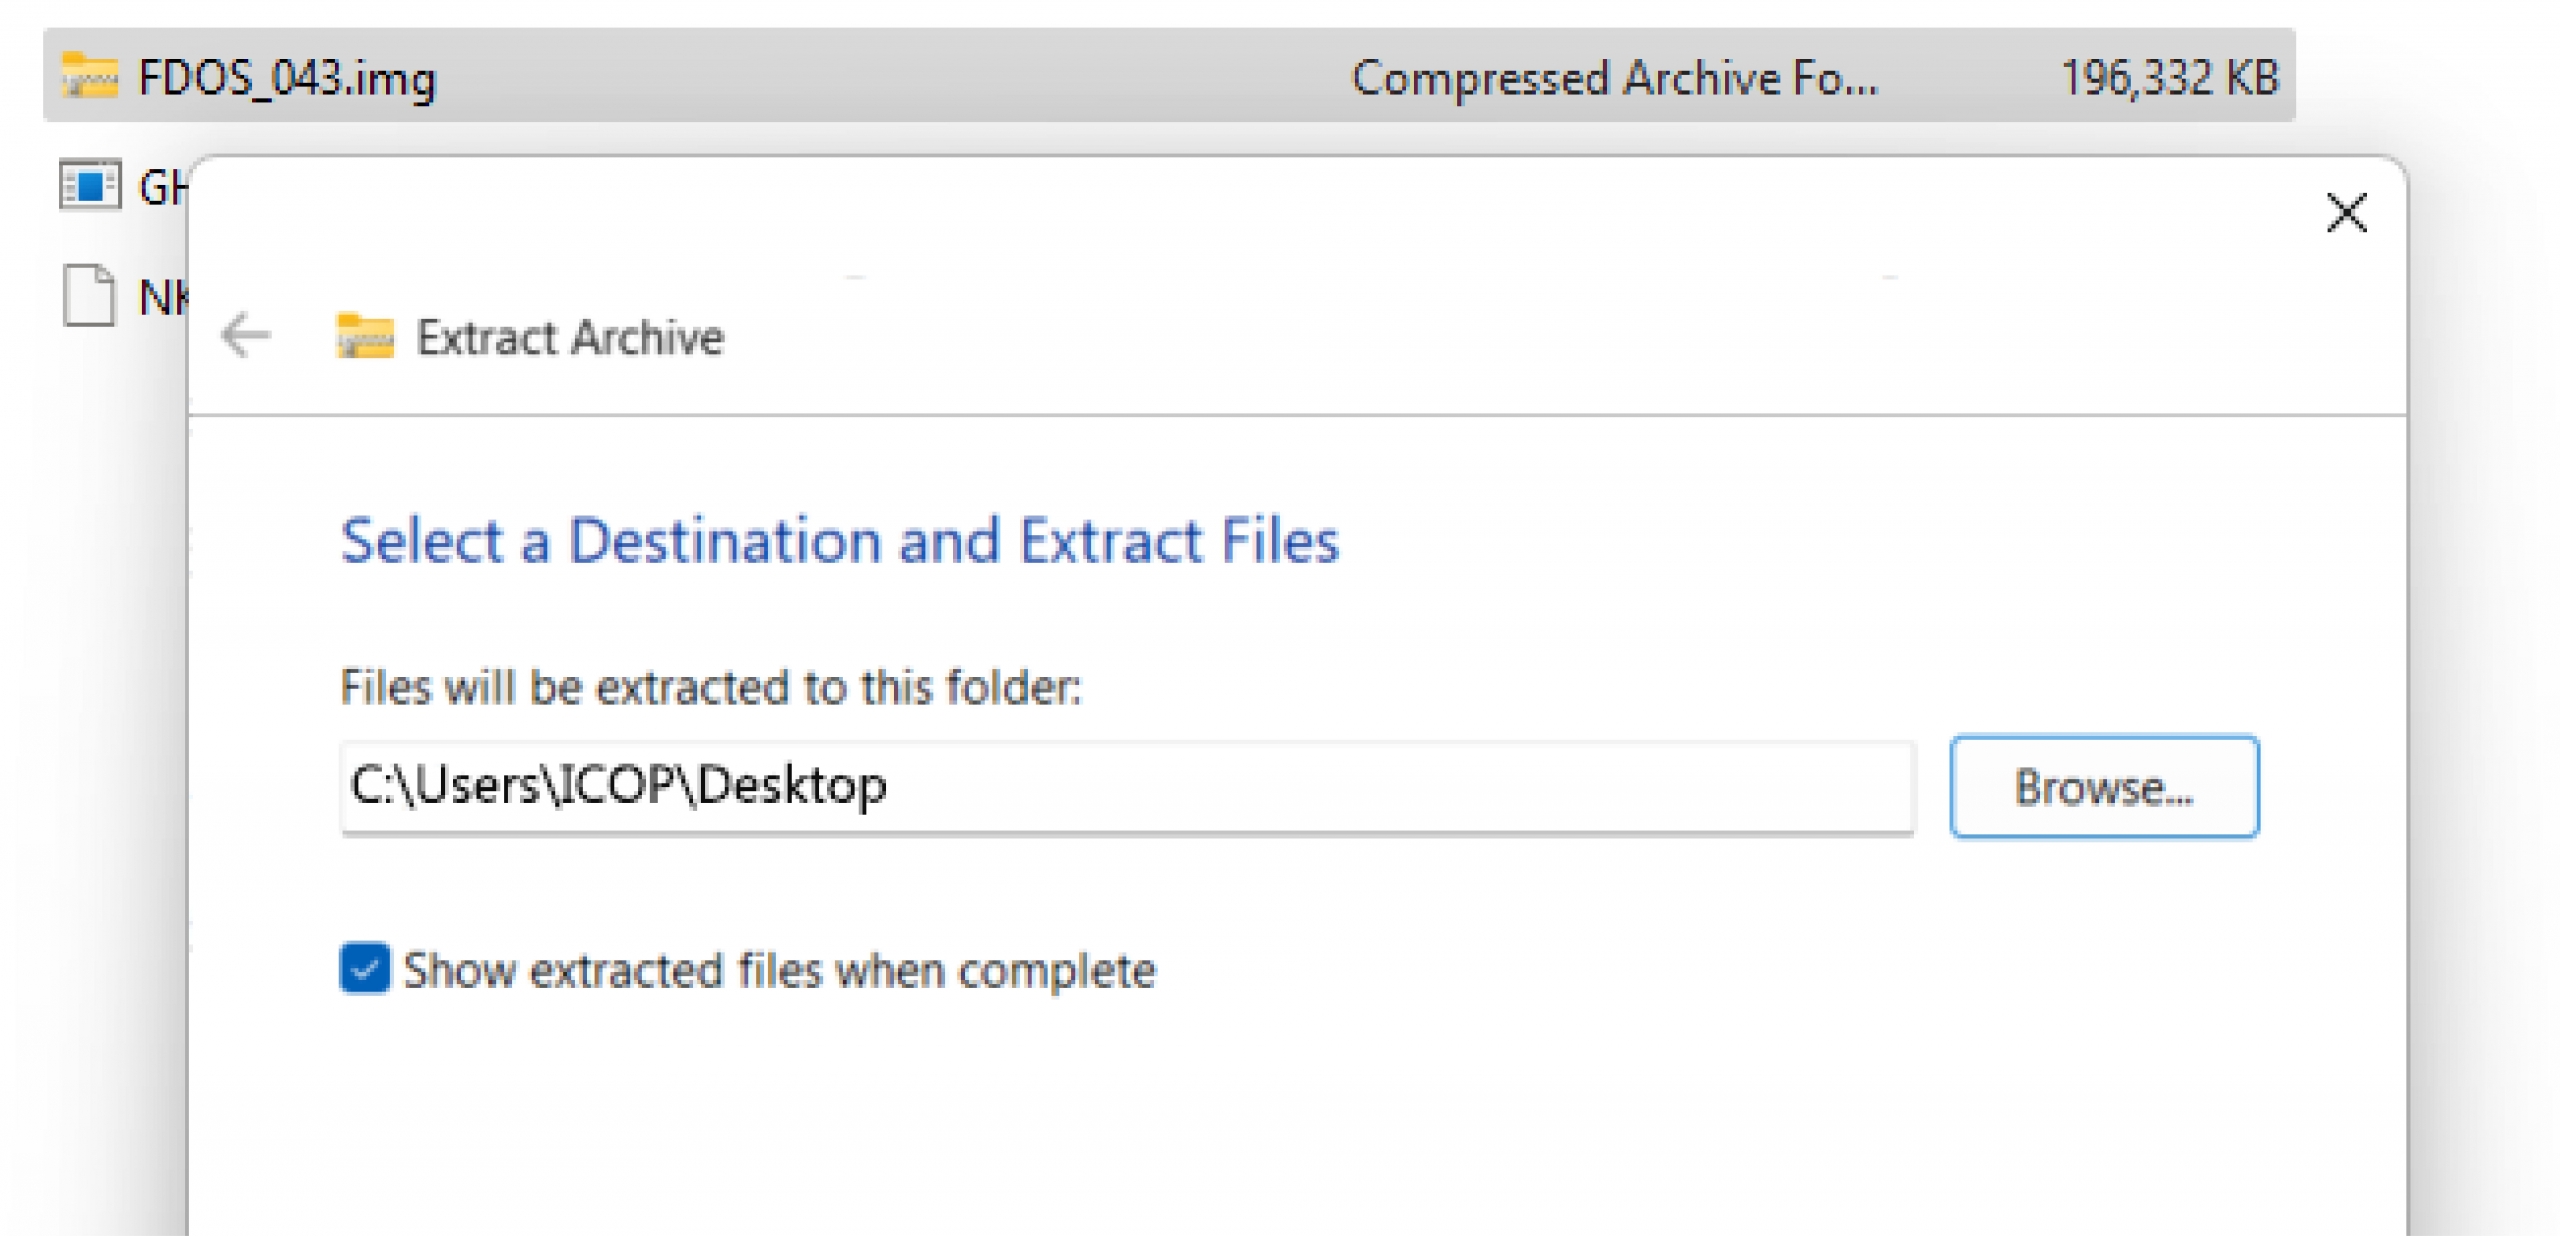Click the dialog close X icon
The image size is (2560, 1236).
(x=2347, y=213)
